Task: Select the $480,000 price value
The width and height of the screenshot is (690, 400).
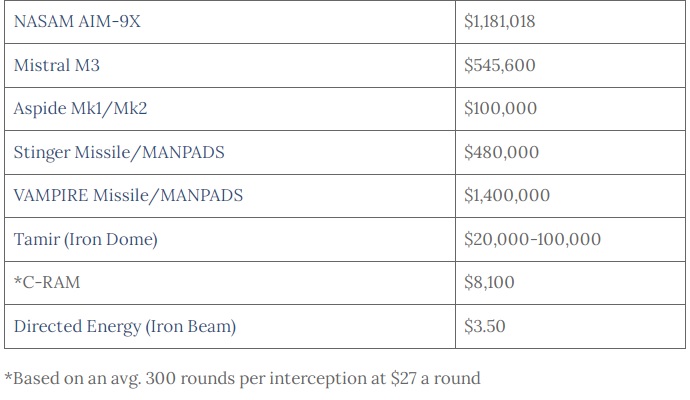Action: (x=501, y=152)
